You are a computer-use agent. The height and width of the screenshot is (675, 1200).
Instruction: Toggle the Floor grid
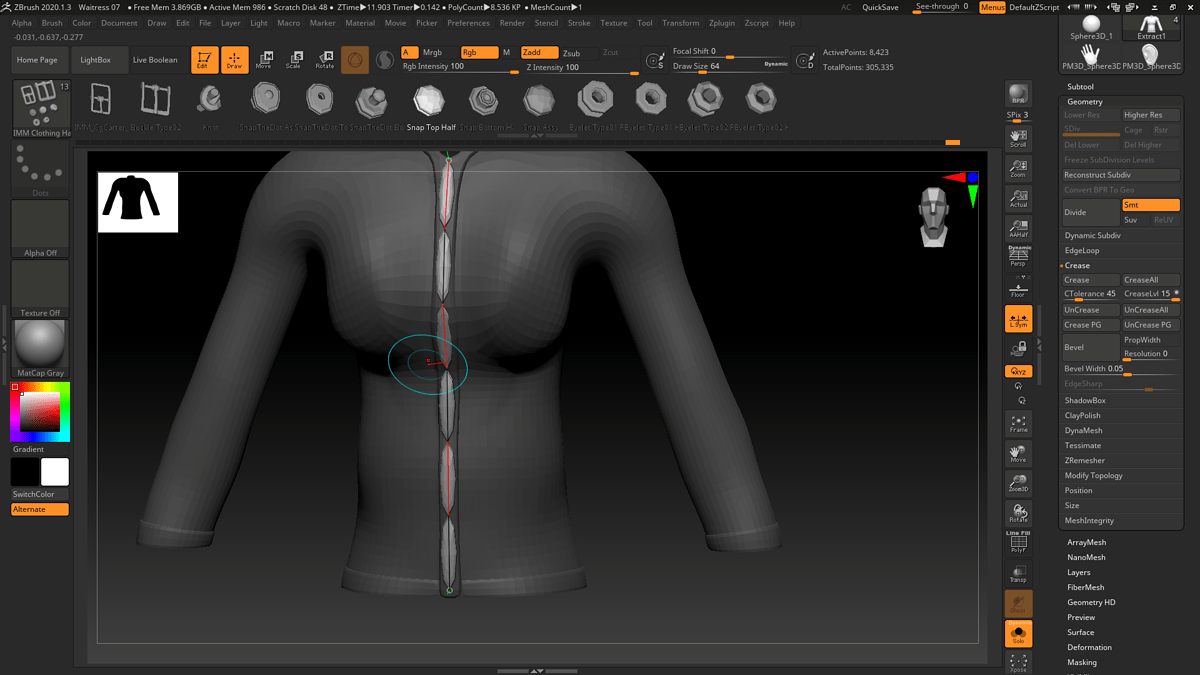click(1018, 287)
